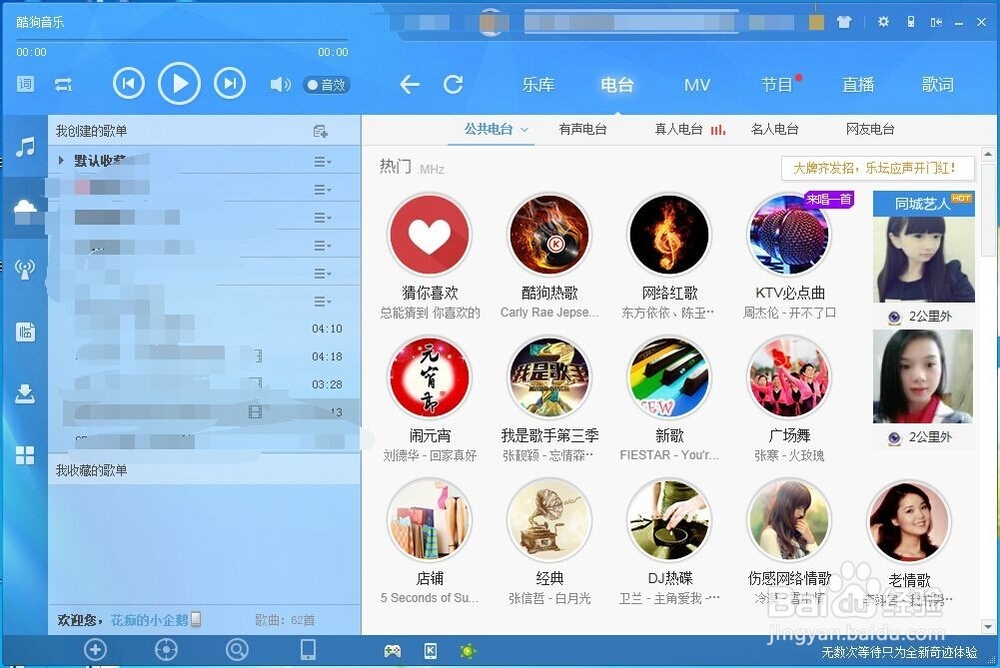The image size is (1000, 668).
Task: Open the 同城艺人 panel header
Action: [923, 204]
